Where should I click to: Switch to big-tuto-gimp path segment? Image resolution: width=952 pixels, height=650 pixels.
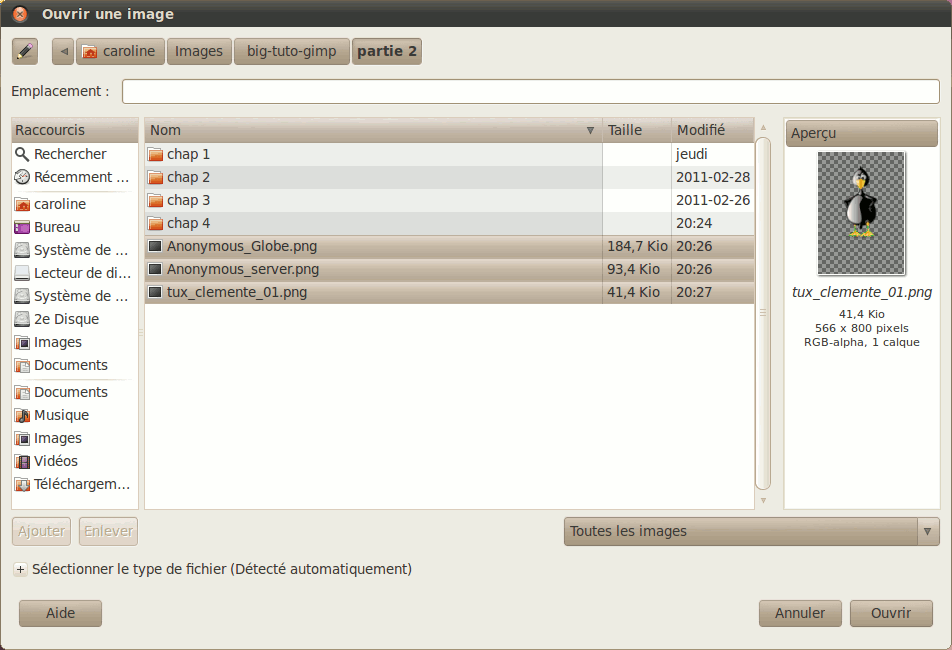click(291, 51)
